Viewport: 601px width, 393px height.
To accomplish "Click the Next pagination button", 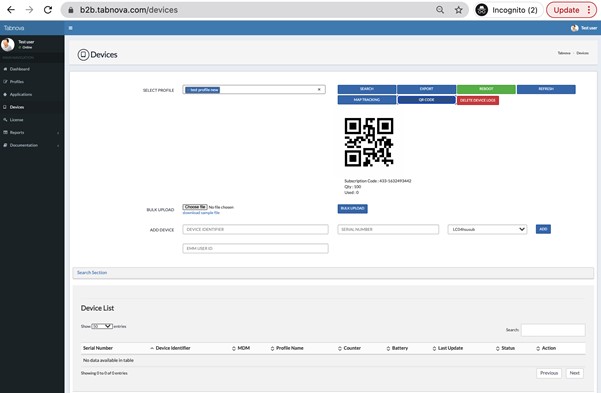I will coord(575,373).
